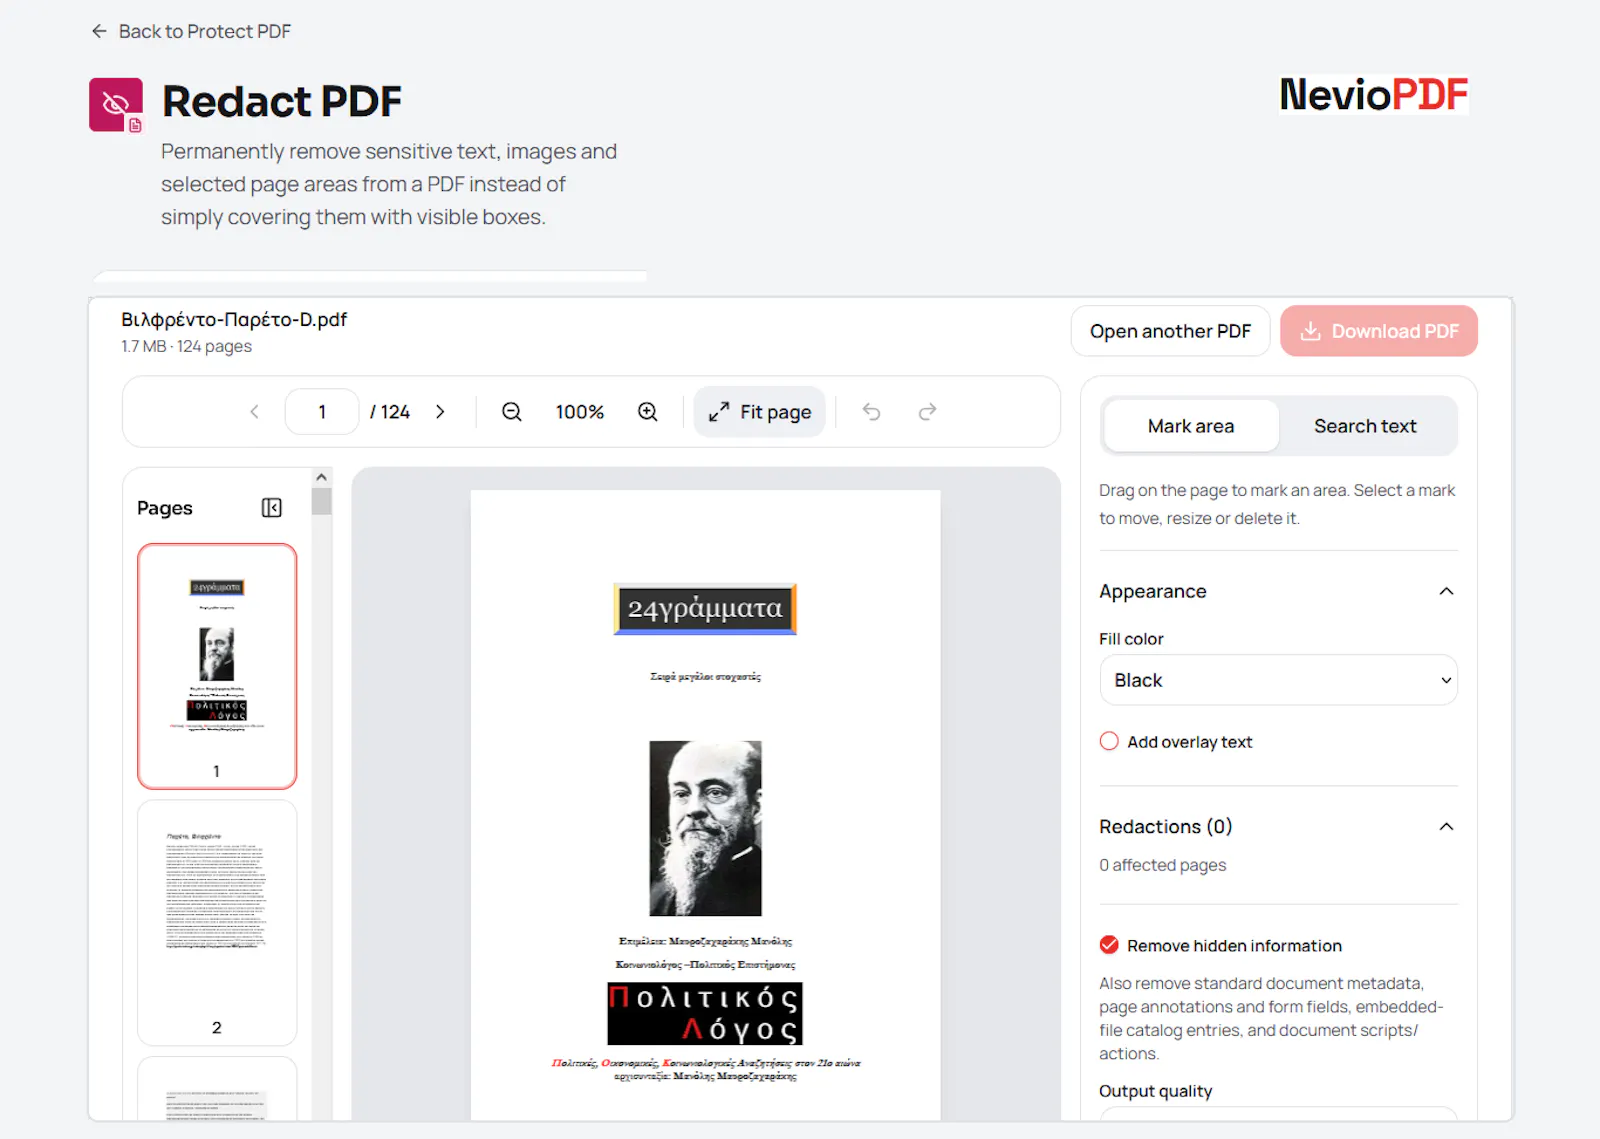Click the Output quality label
1600x1139 pixels.
[x=1155, y=1091]
